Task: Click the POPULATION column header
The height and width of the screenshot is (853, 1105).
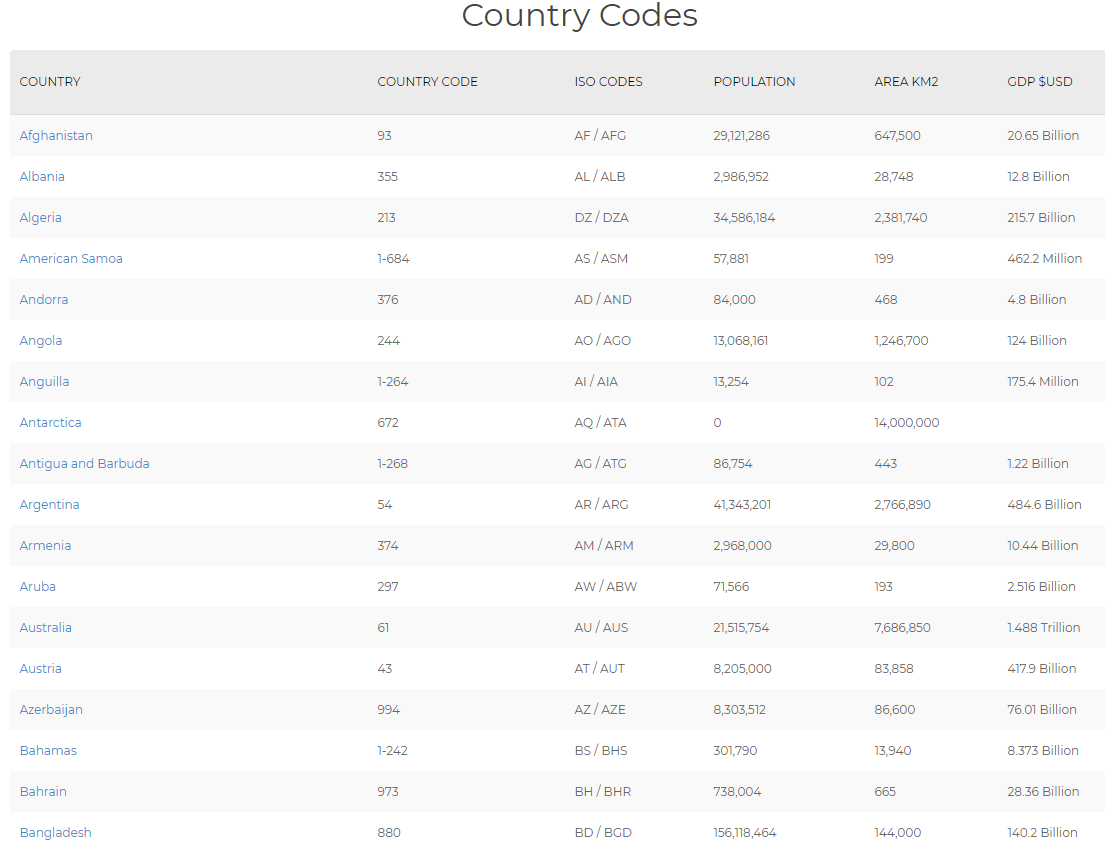Action: click(754, 81)
